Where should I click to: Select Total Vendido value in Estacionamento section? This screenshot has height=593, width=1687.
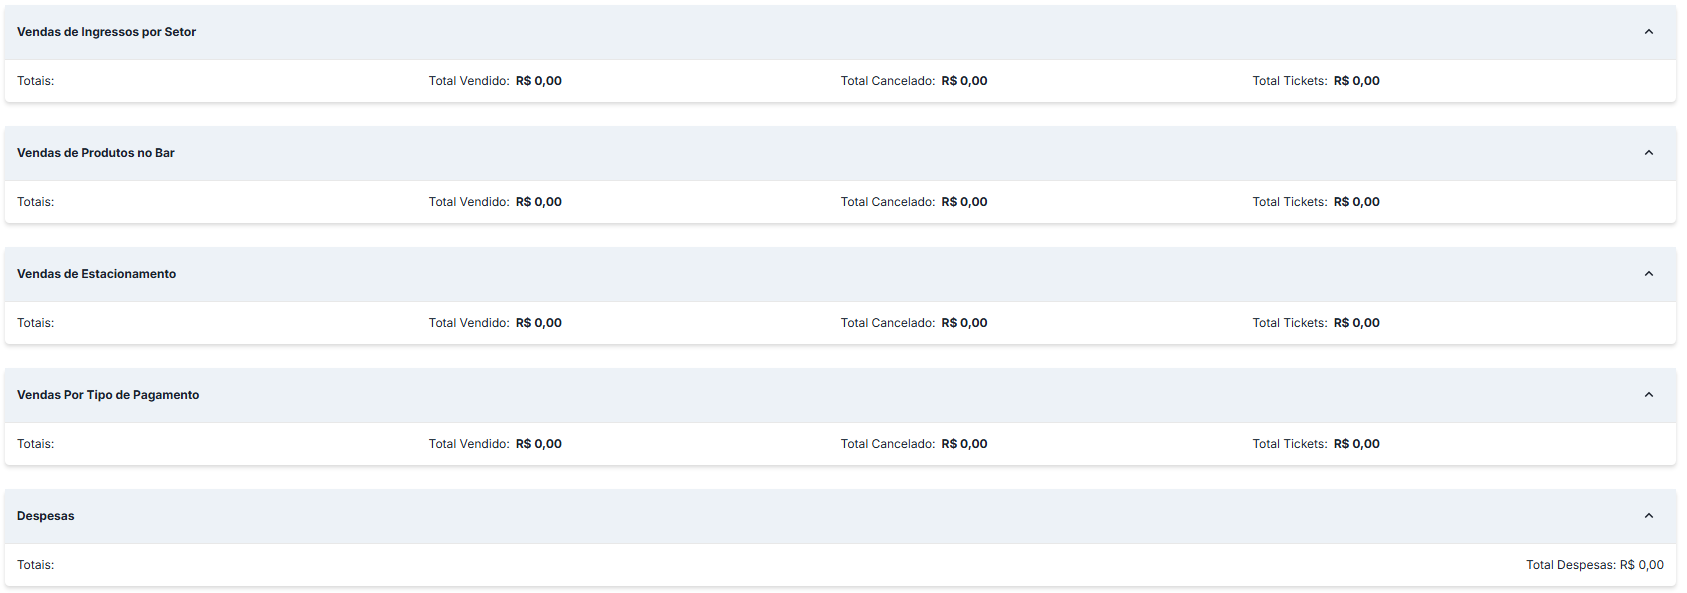[539, 323]
